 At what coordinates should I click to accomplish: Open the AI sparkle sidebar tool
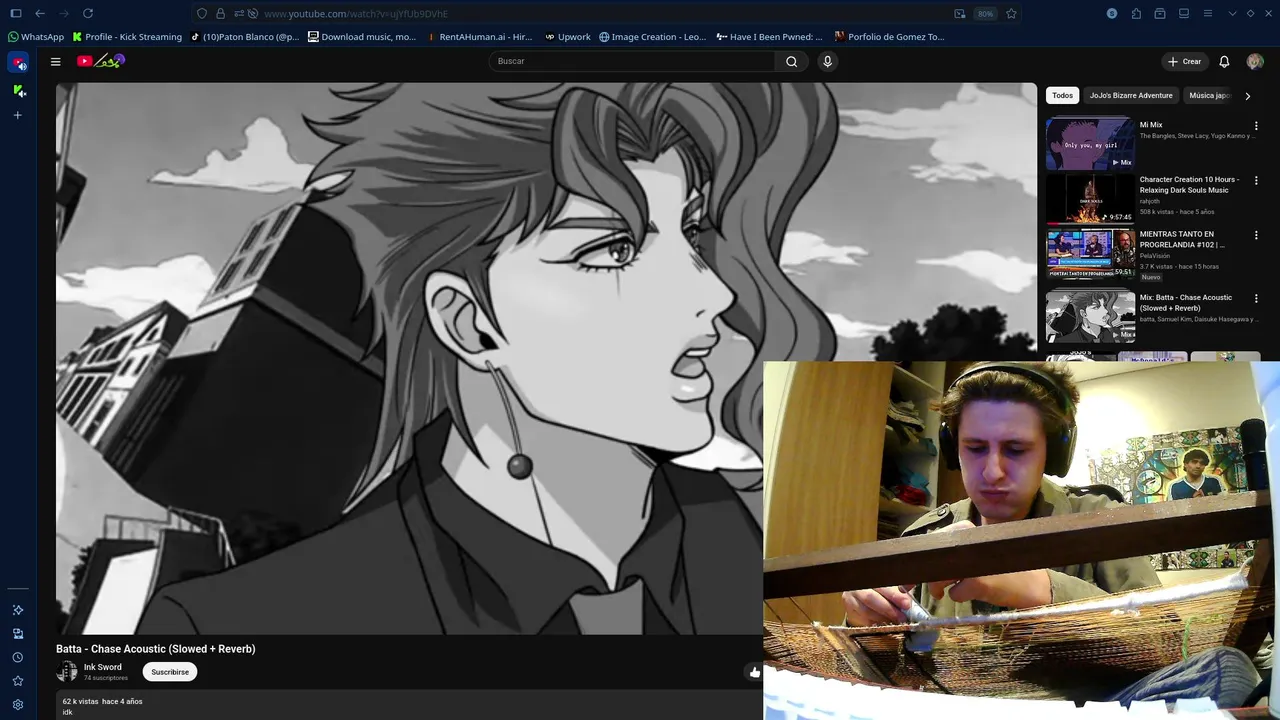coord(17,610)
